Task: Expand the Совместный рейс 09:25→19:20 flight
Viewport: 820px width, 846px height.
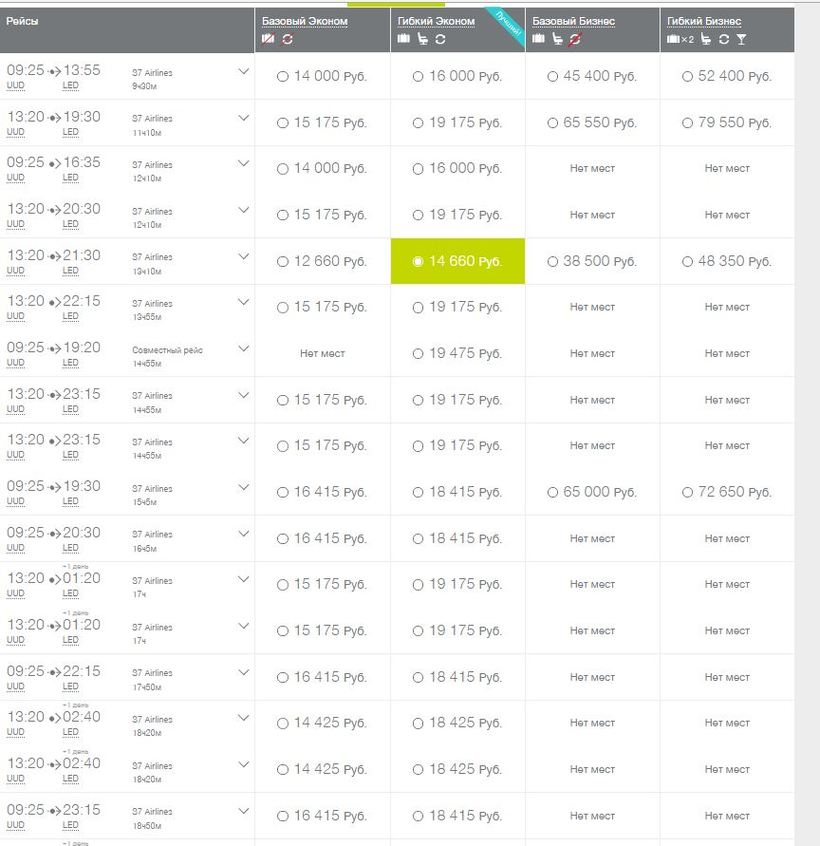Action: [x=244, y=348]
